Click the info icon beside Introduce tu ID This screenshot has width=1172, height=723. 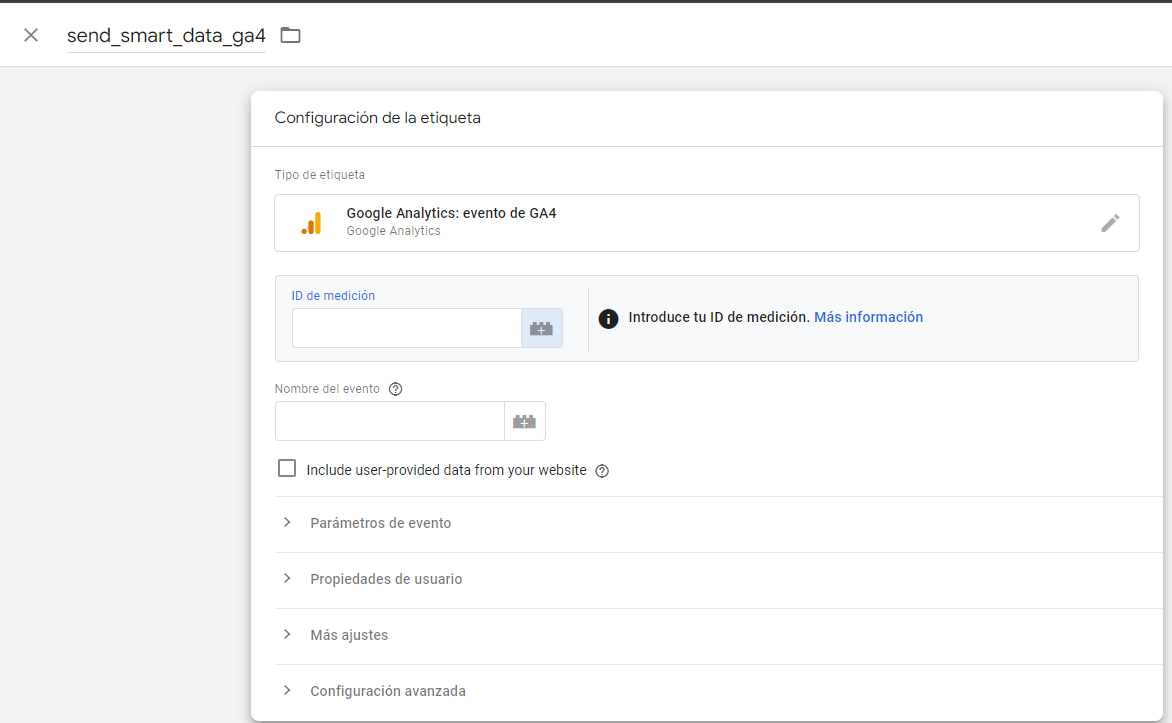coord(608,317)
